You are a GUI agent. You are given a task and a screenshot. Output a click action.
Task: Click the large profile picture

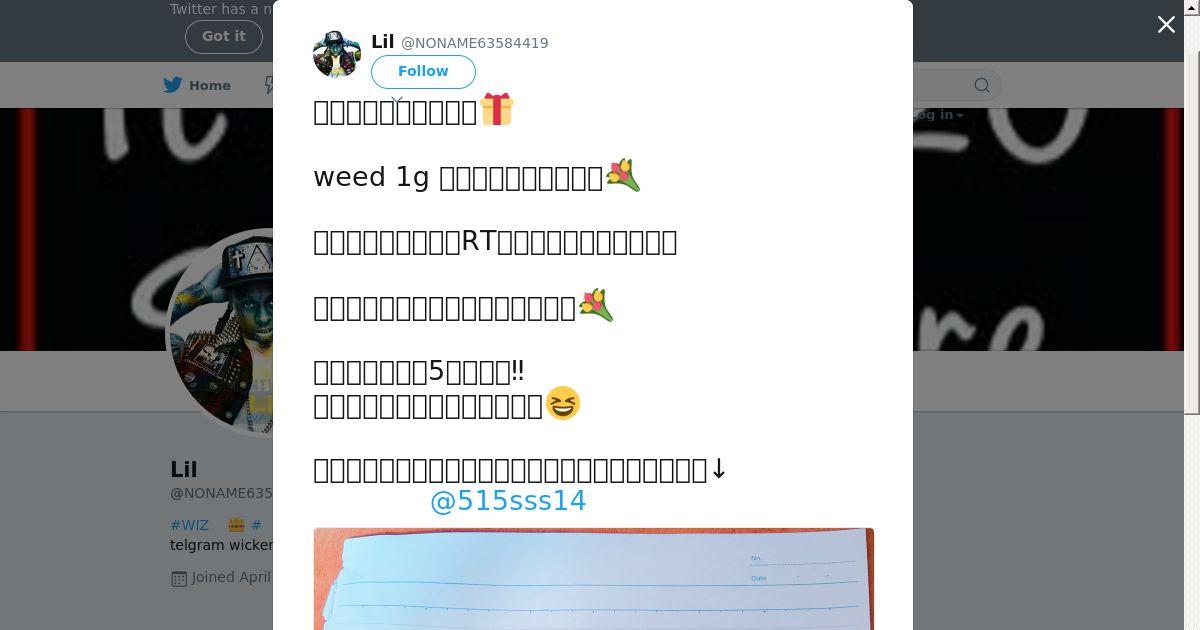click(x=222, y=333)
